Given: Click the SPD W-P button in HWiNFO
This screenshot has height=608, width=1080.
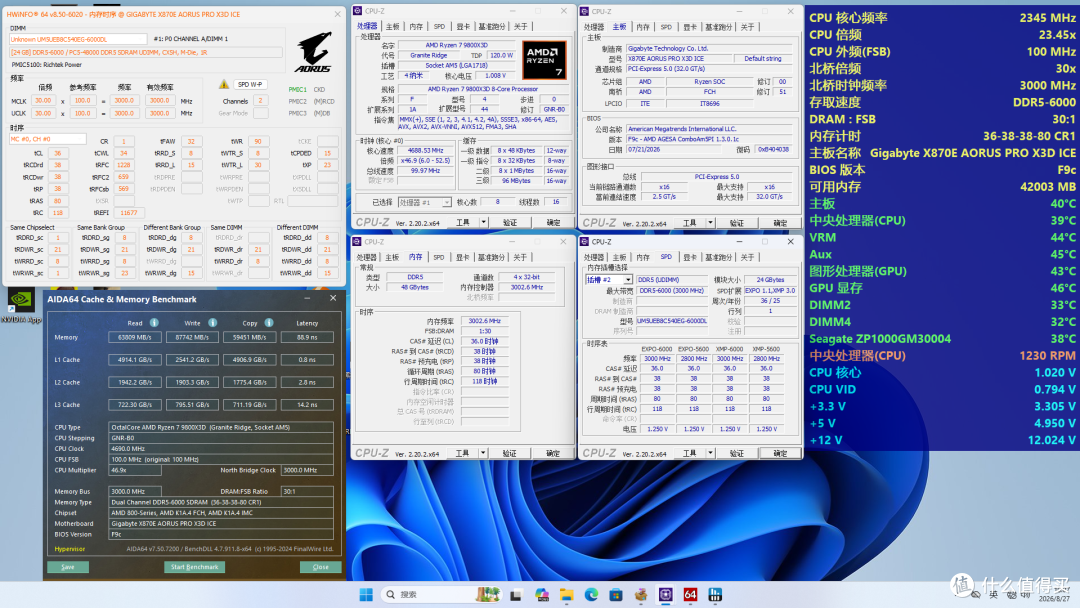Looking at the screenshot, I should [250, 84].
